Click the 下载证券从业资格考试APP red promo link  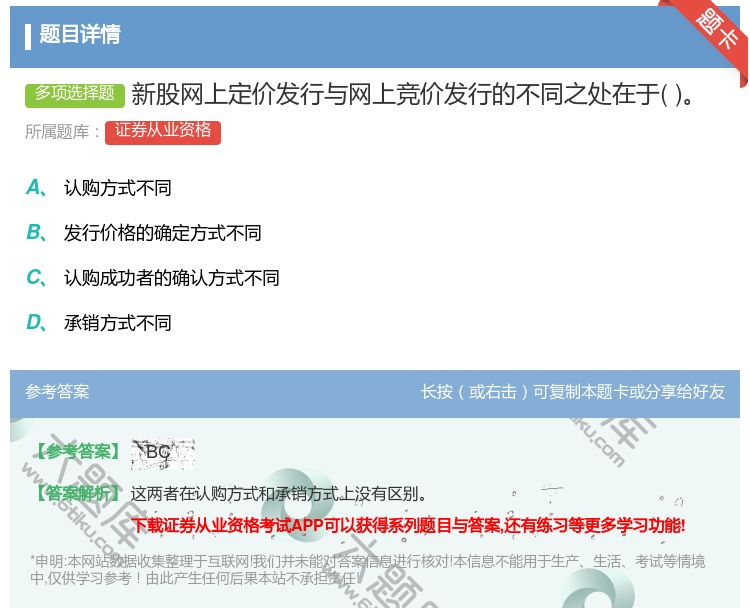click(408, 525)
